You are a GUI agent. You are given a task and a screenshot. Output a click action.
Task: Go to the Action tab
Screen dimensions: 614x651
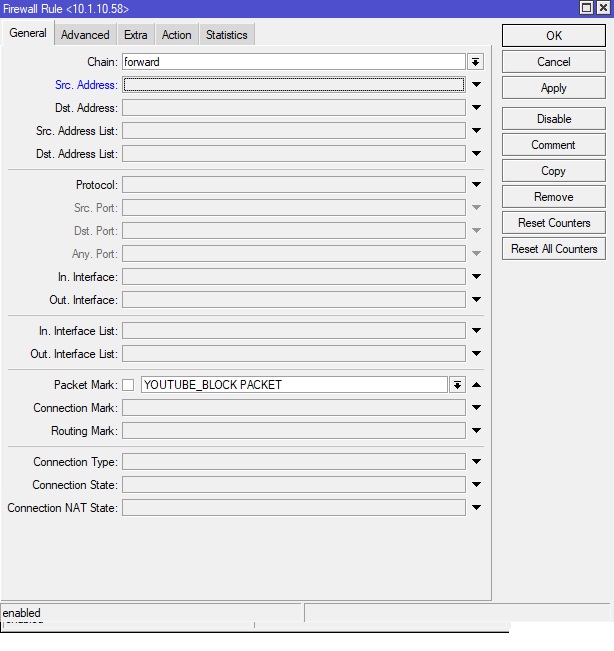coord(177,35)
